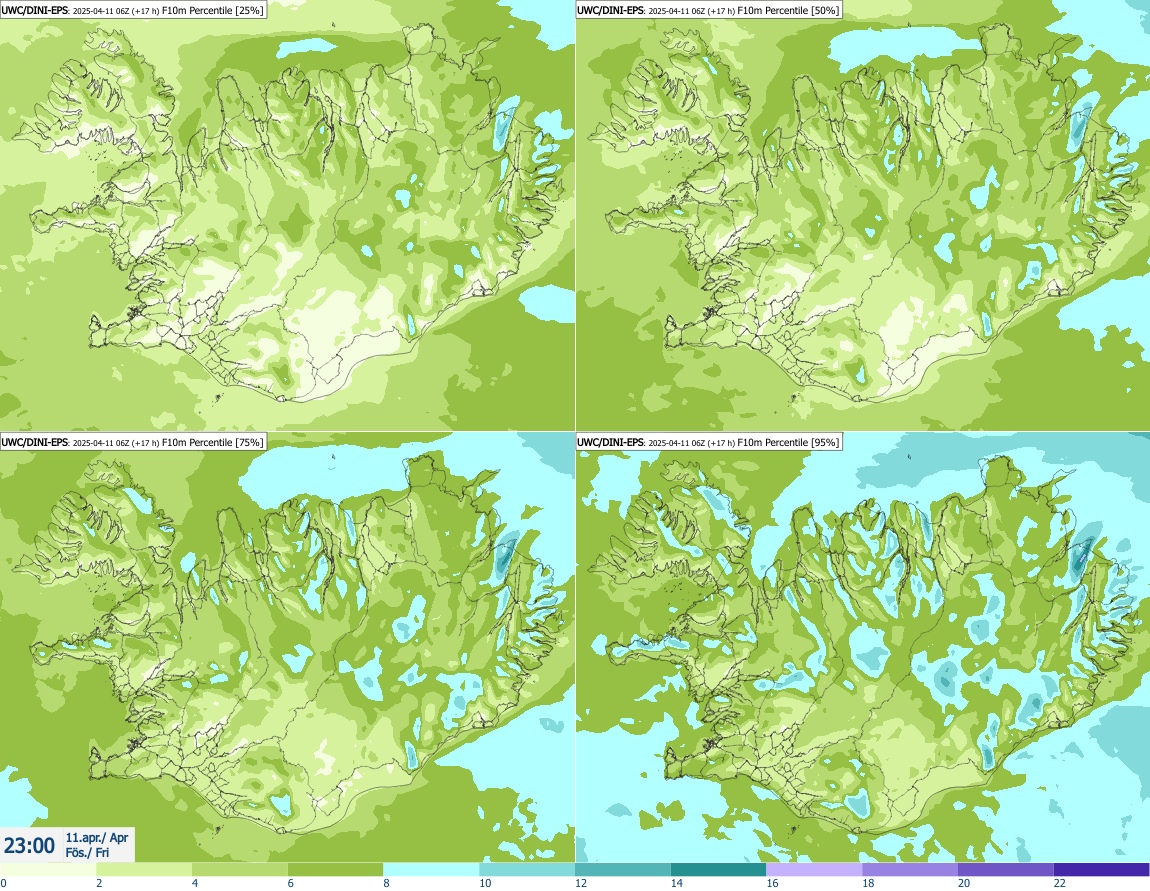Click the F10m Percentile [75%] panel title
This screenshot has width=1150, height=891.
[x=133, y=441]
